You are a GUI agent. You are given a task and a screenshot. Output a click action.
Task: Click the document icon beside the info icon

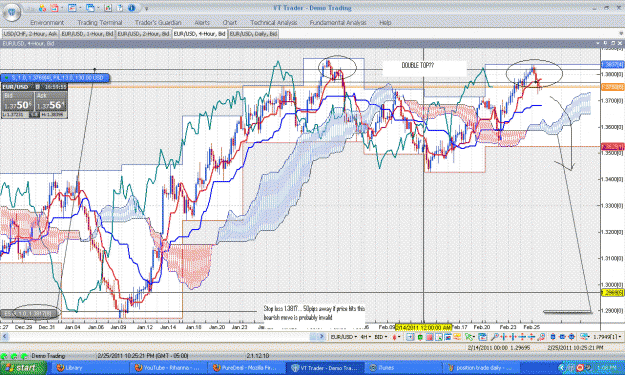tap(120, 8)
